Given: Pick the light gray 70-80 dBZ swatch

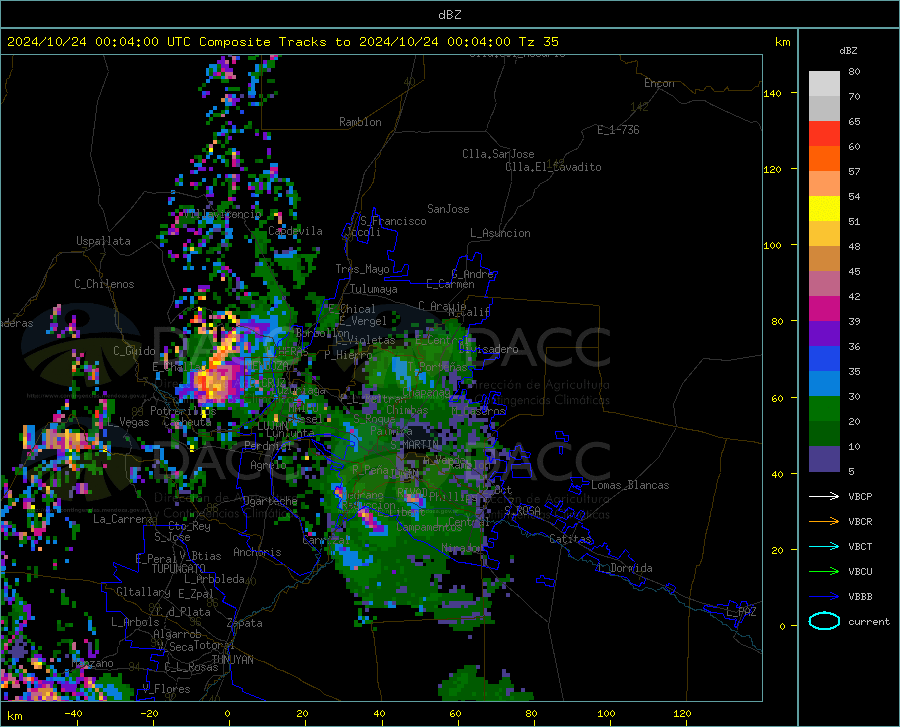Looking at the screenshot, I should click(824, 84).
